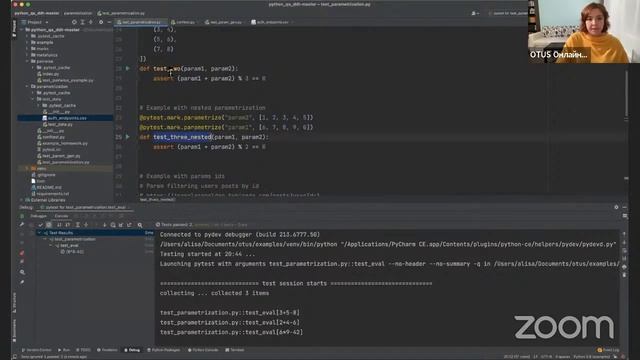Select opened file in Project panel
The image size is (640, 360).
point(74,22)
